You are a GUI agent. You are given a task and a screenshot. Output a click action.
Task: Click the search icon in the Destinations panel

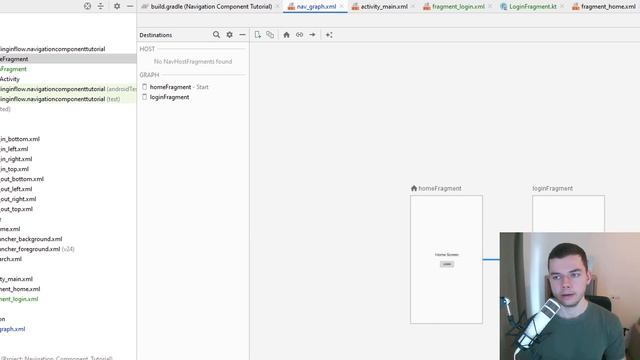coord(216,35)
